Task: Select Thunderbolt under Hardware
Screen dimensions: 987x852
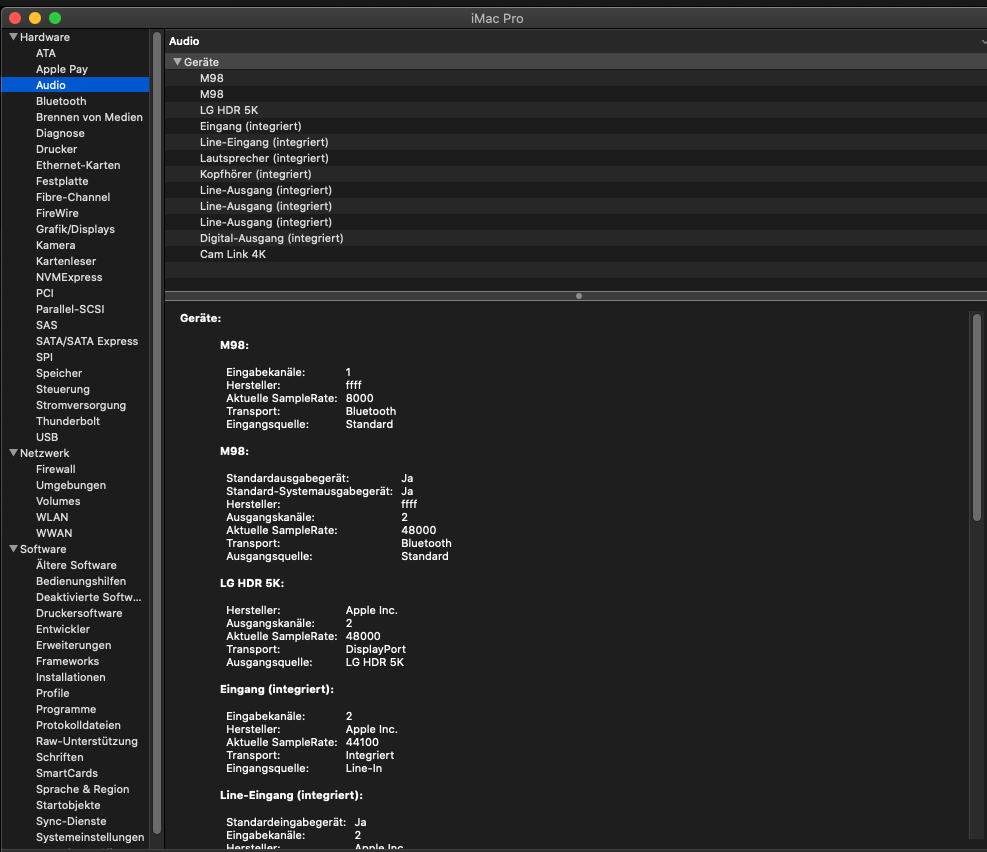Action: [68, 421]
